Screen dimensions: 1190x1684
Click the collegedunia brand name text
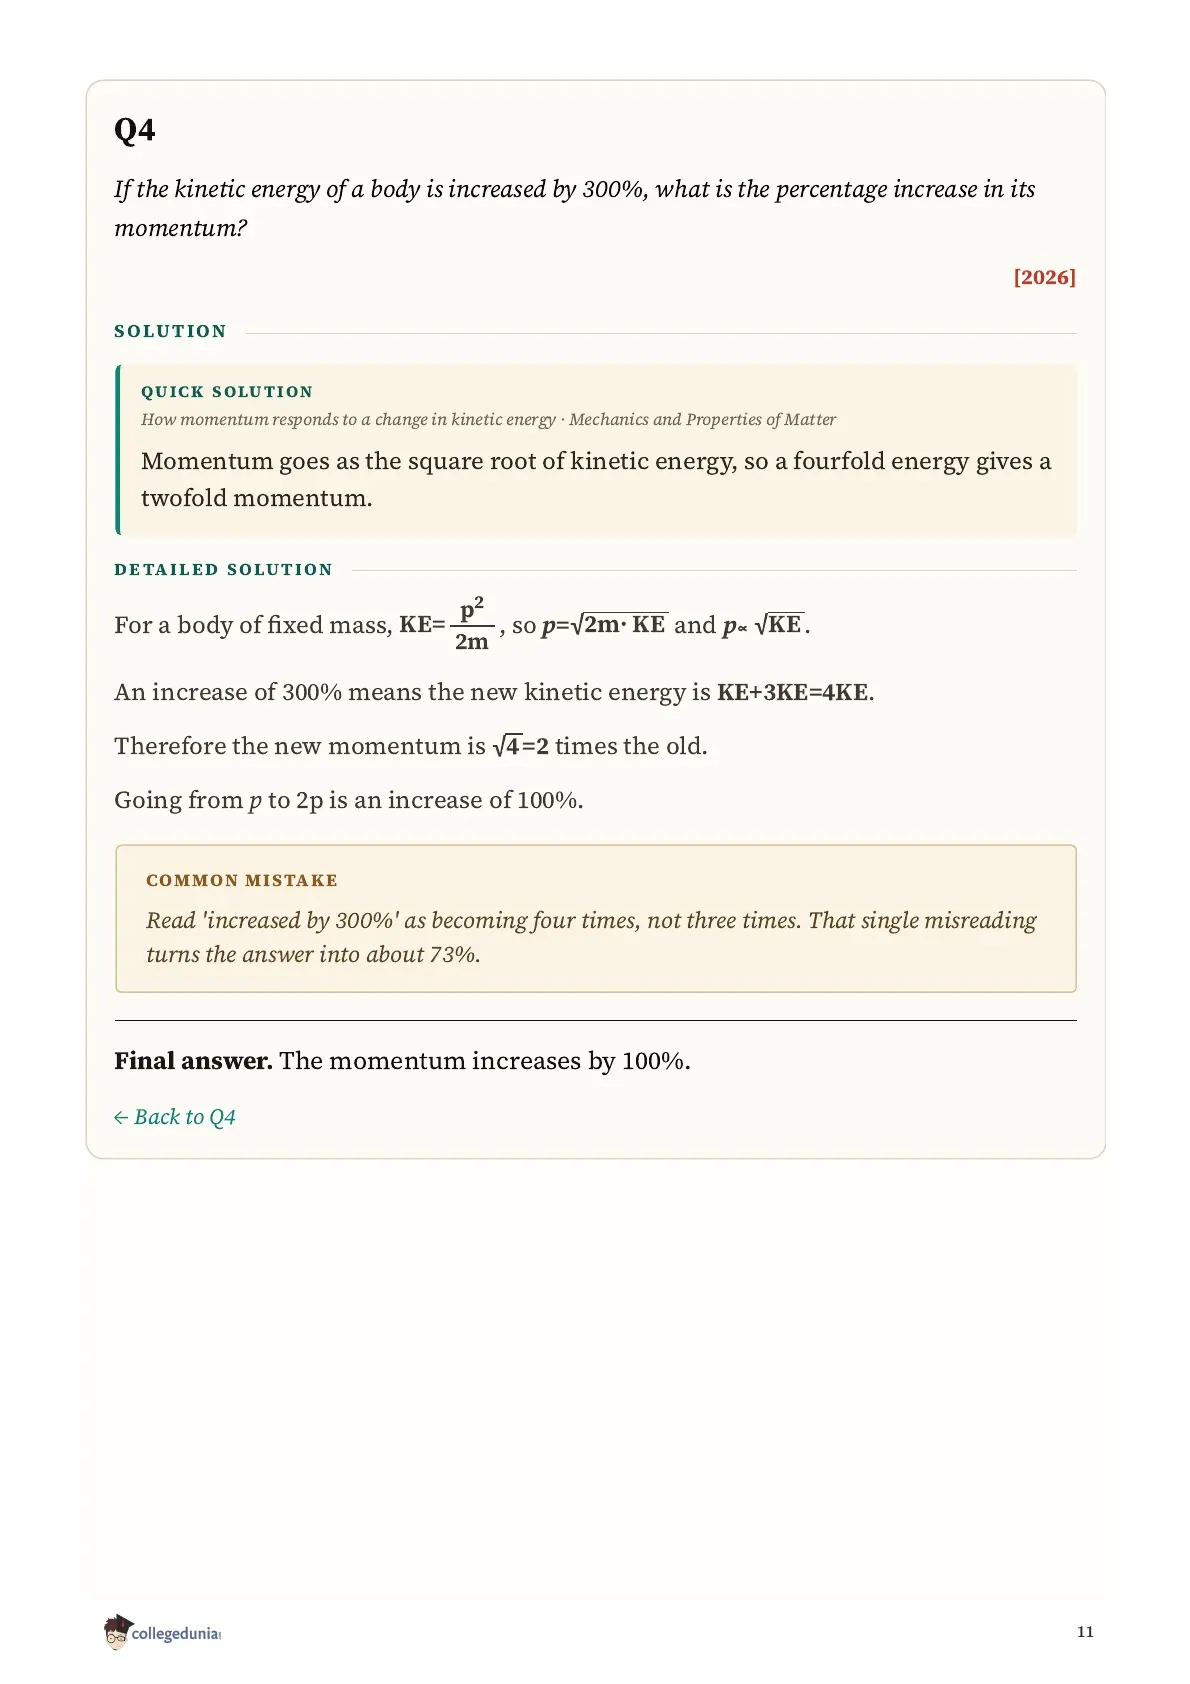pos(176,1633)
